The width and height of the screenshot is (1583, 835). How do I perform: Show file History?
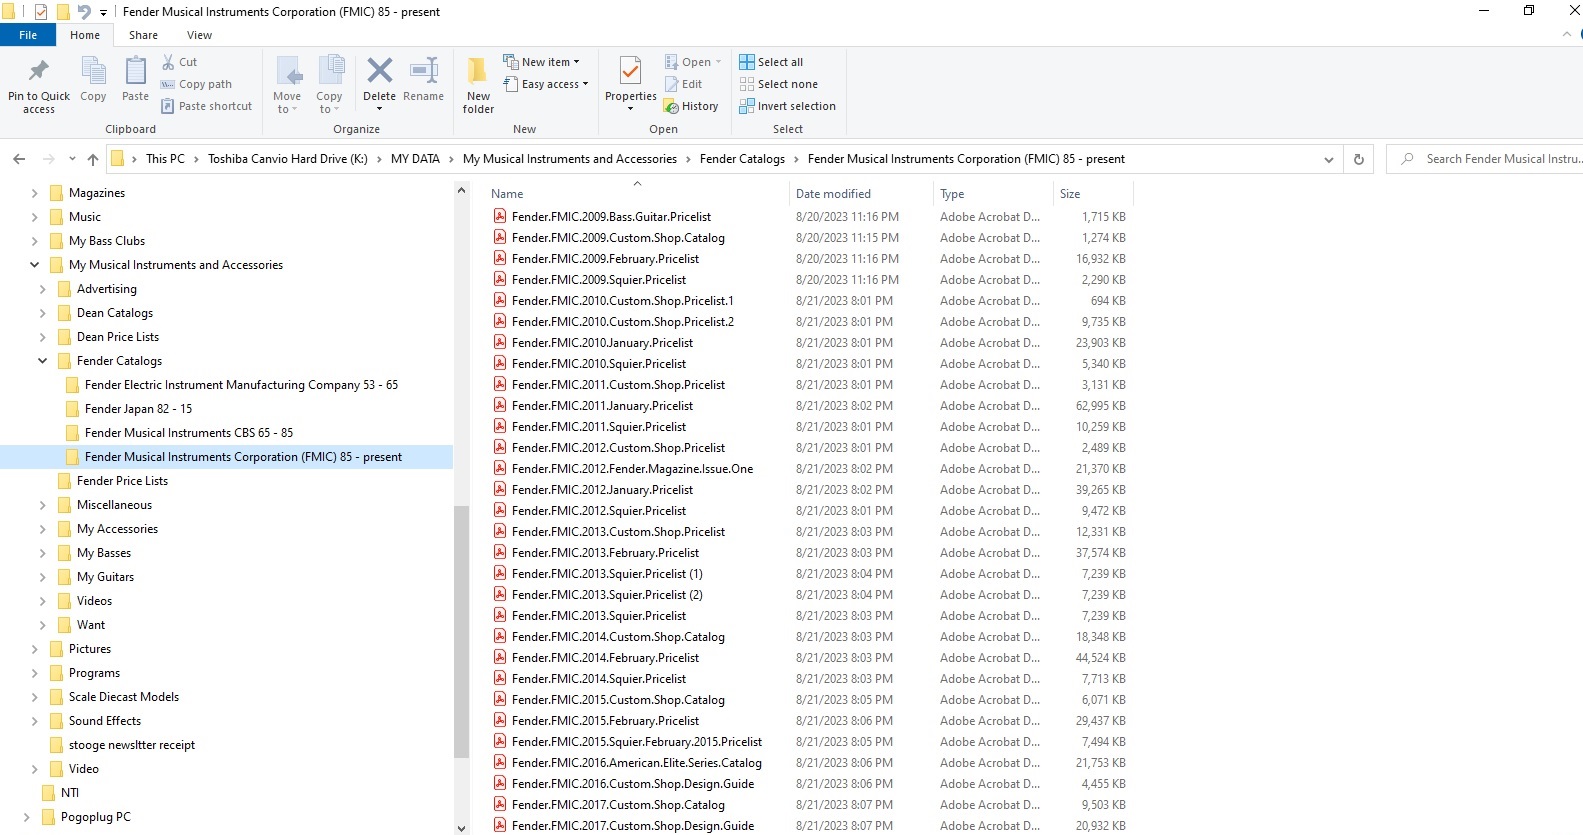691,106
